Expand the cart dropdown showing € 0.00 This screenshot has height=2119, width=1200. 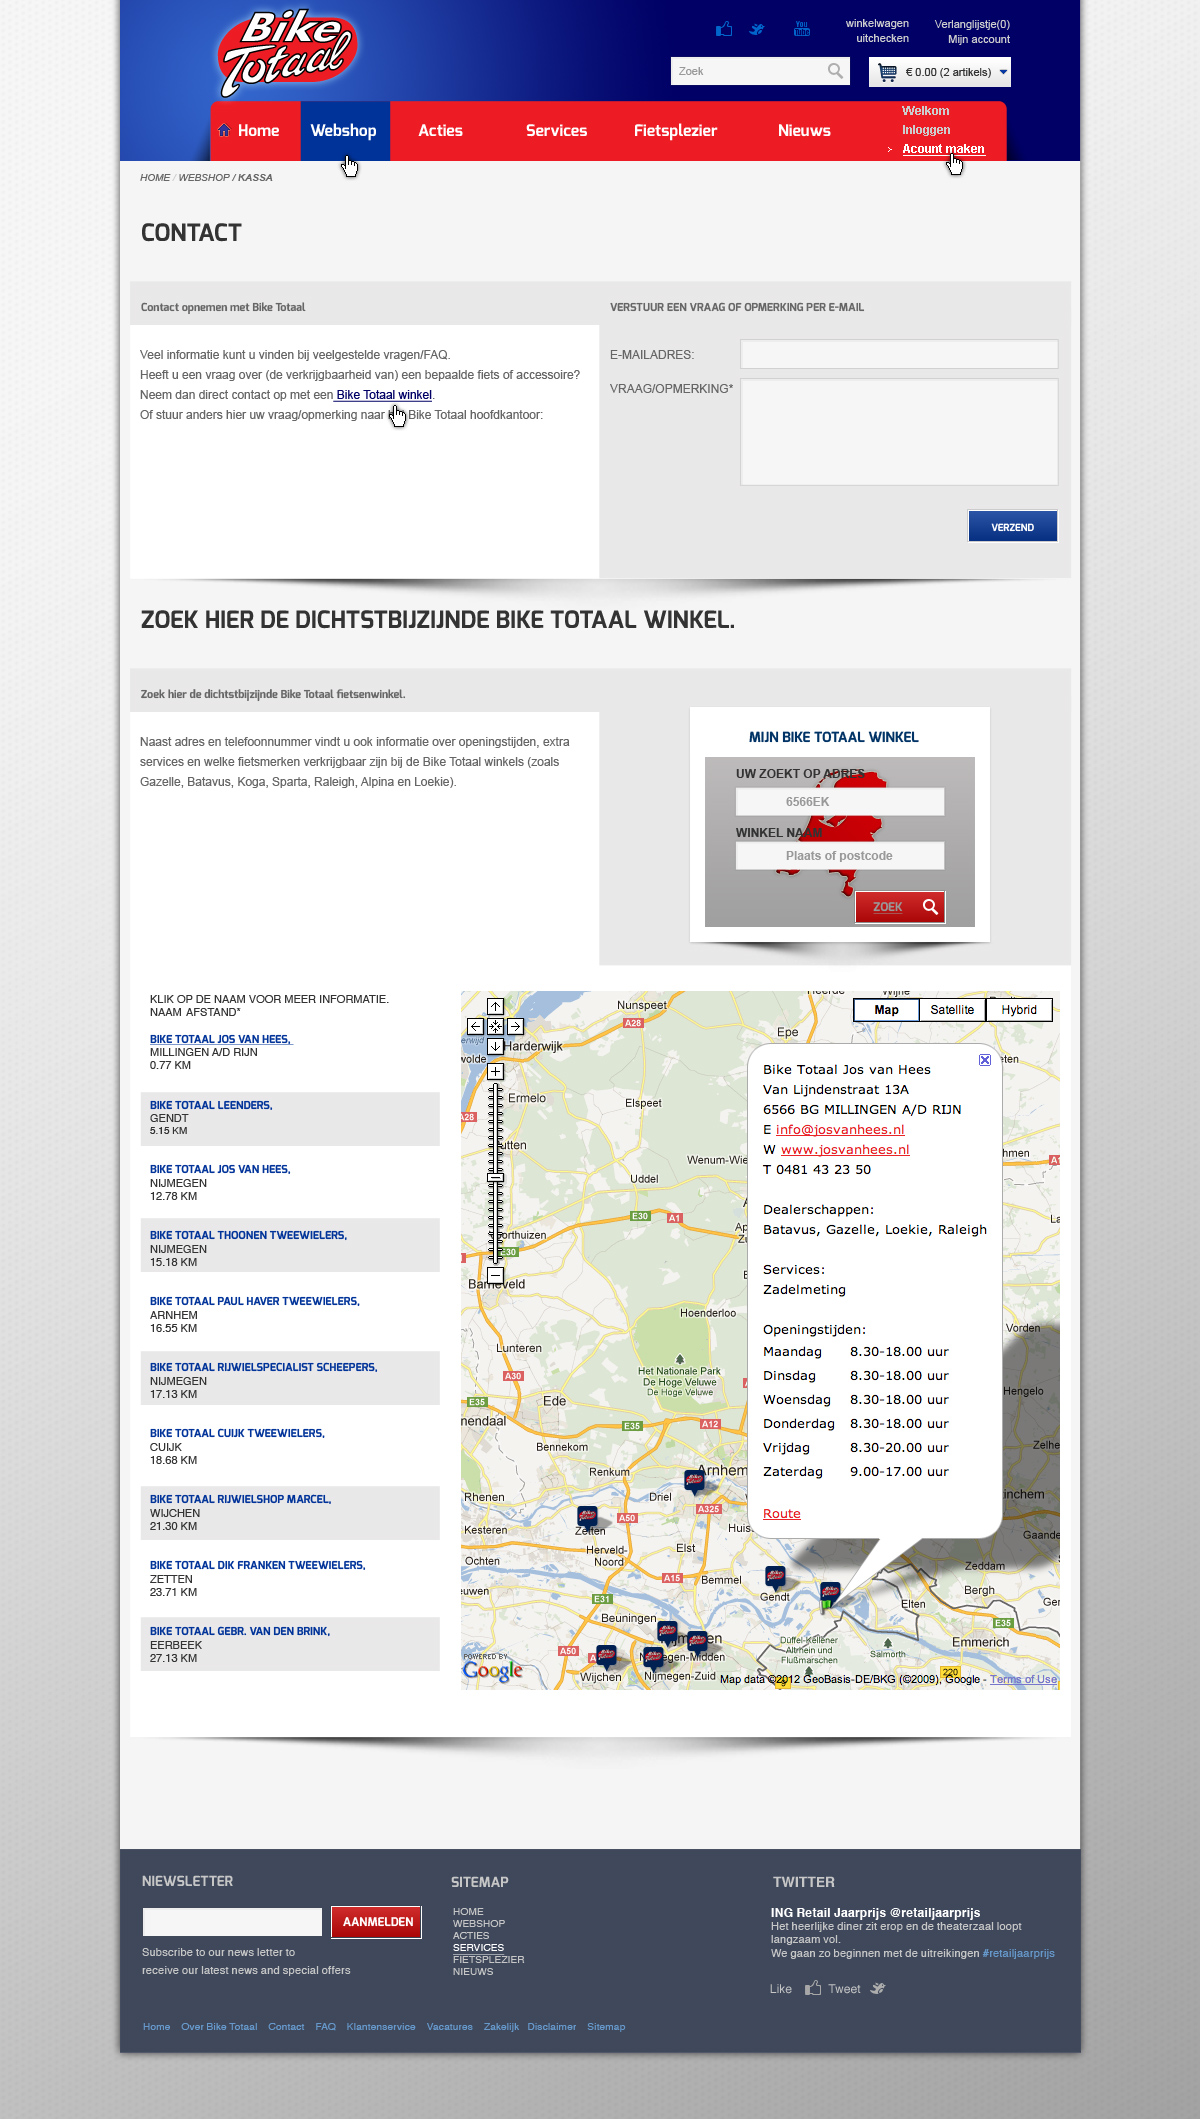(x=1003, y=72)
